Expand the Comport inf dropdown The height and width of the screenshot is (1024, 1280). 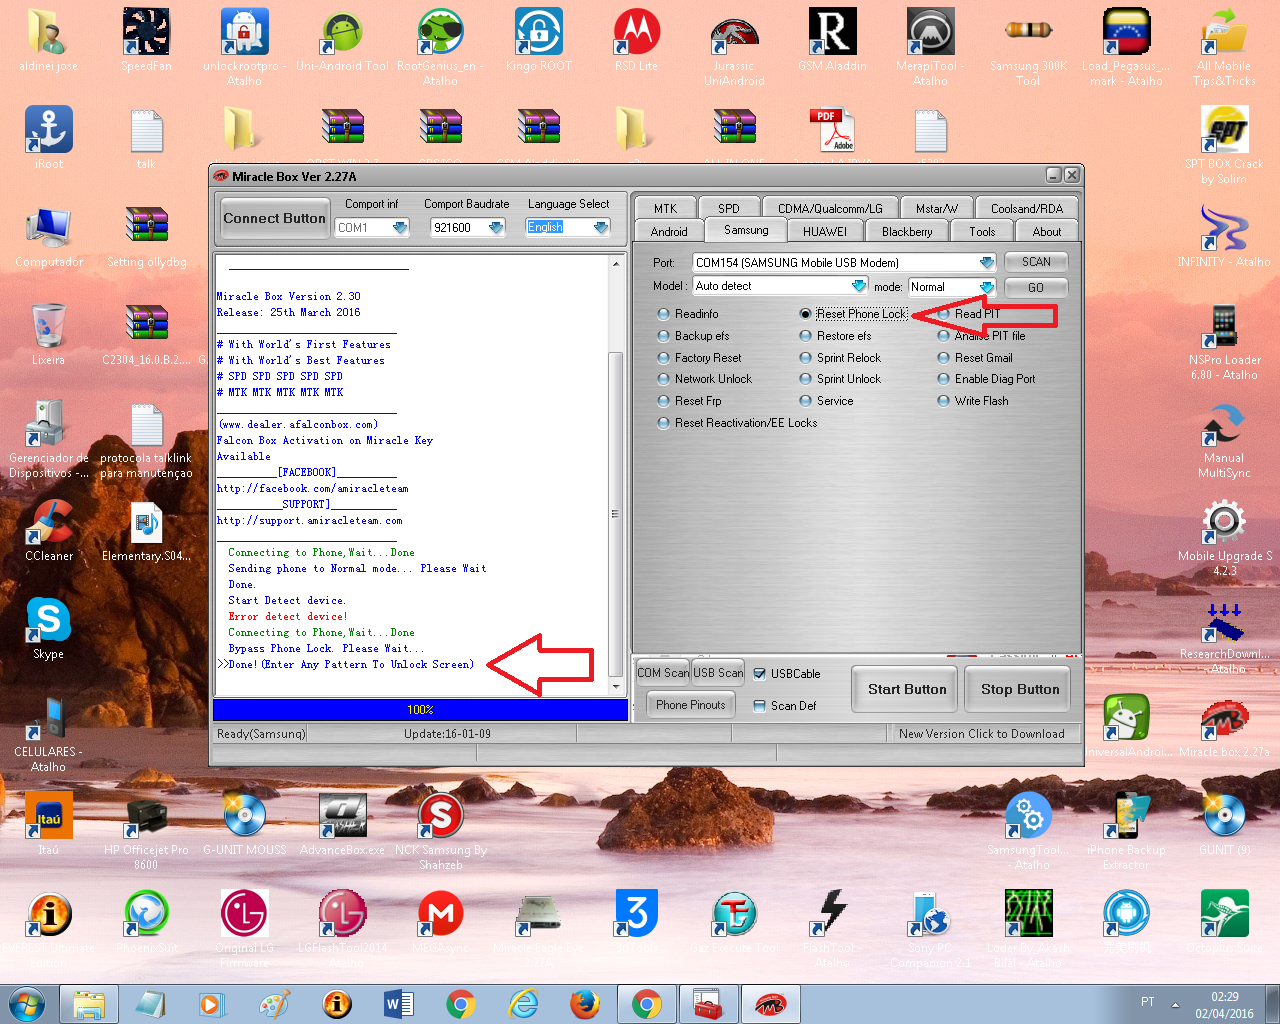(x=400, y=228)
